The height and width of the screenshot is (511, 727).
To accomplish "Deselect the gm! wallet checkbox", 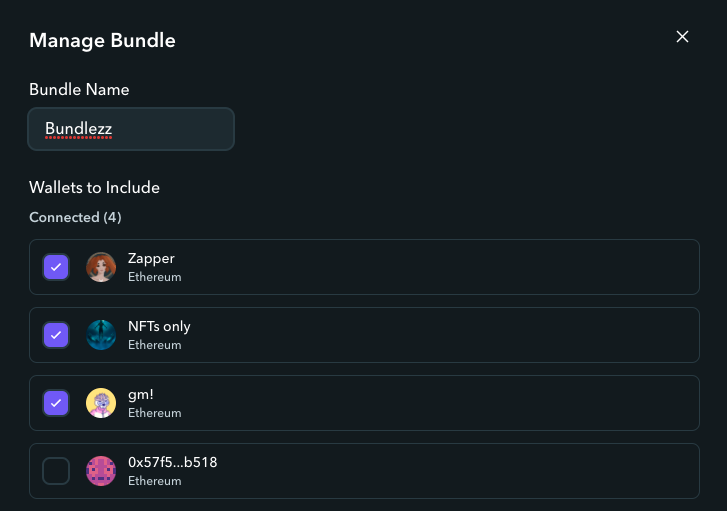I will tap(56, 403).
